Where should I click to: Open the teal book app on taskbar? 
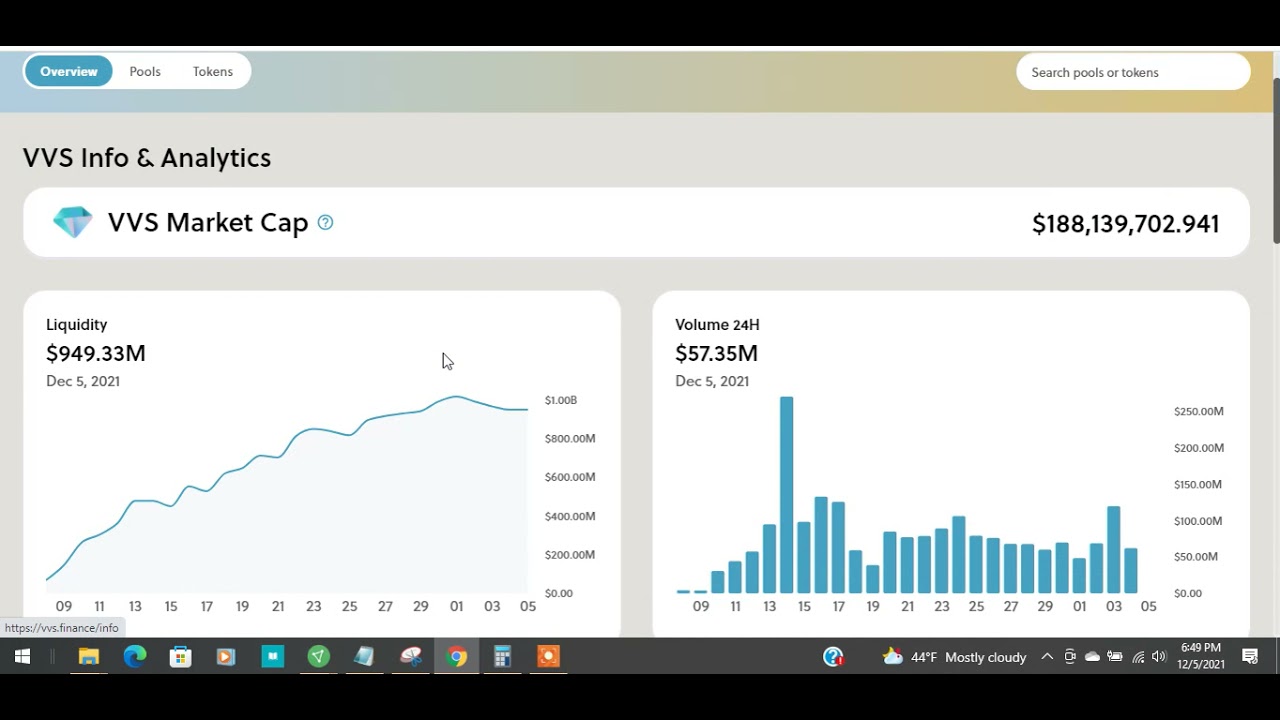tap(272, 657)
